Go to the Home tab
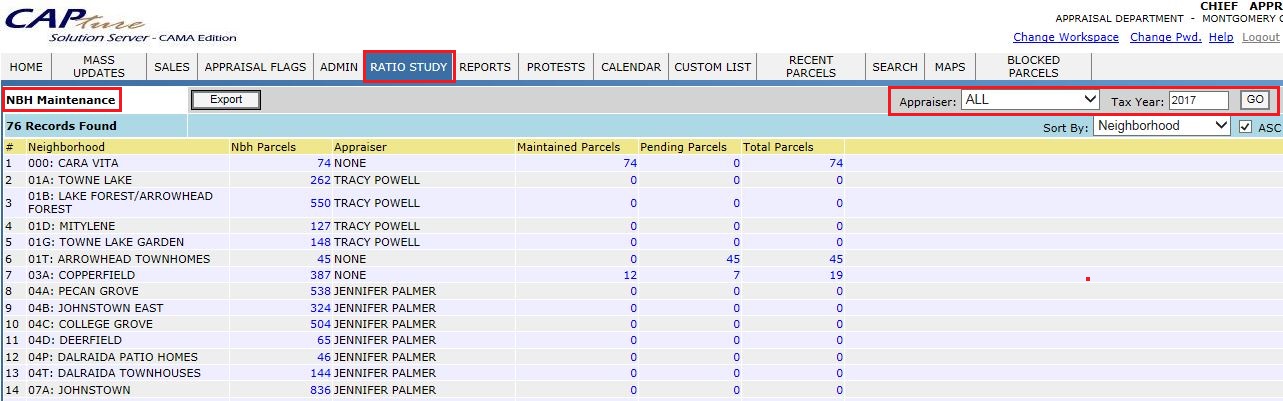 click(26, 67)
